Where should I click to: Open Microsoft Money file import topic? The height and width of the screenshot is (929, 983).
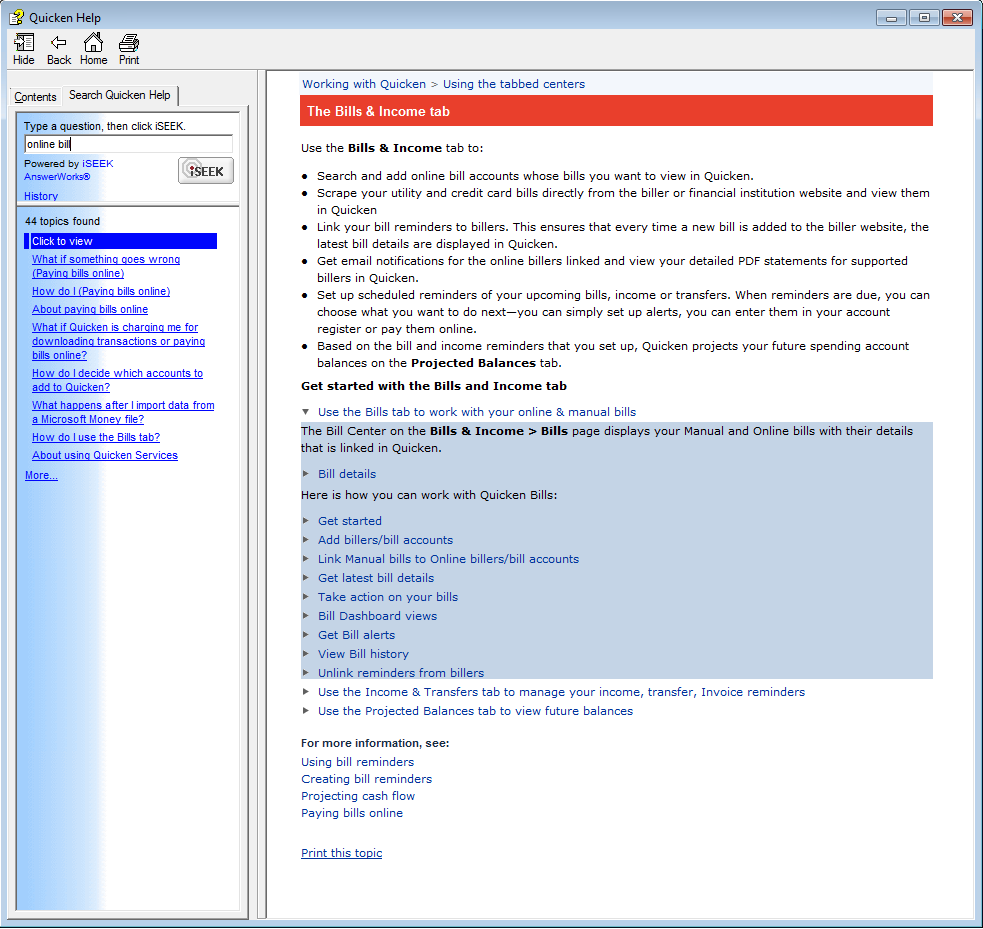[x=123, y=412]
